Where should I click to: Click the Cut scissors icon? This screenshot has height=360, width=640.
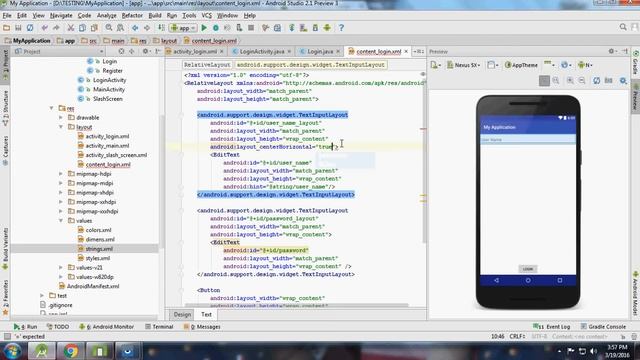pyautogui.click(x=71, y=28)
